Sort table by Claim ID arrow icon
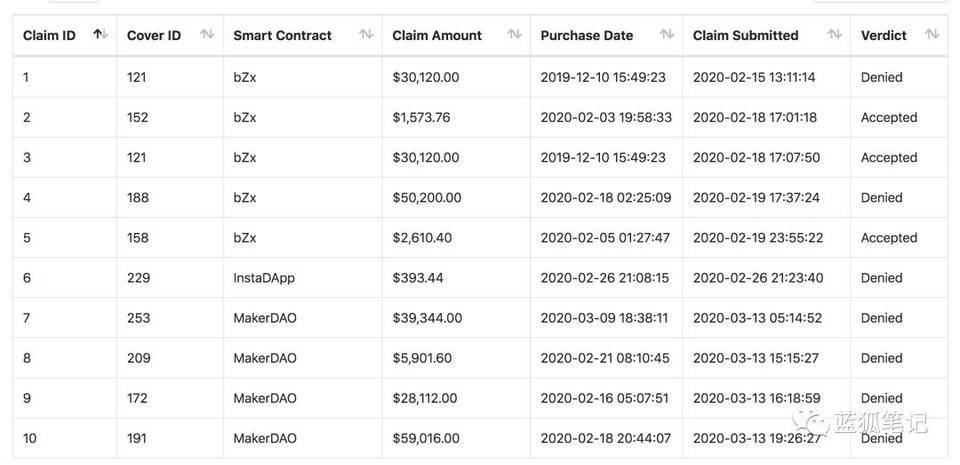Screen dimensions: 960x465 pos(100,35)
